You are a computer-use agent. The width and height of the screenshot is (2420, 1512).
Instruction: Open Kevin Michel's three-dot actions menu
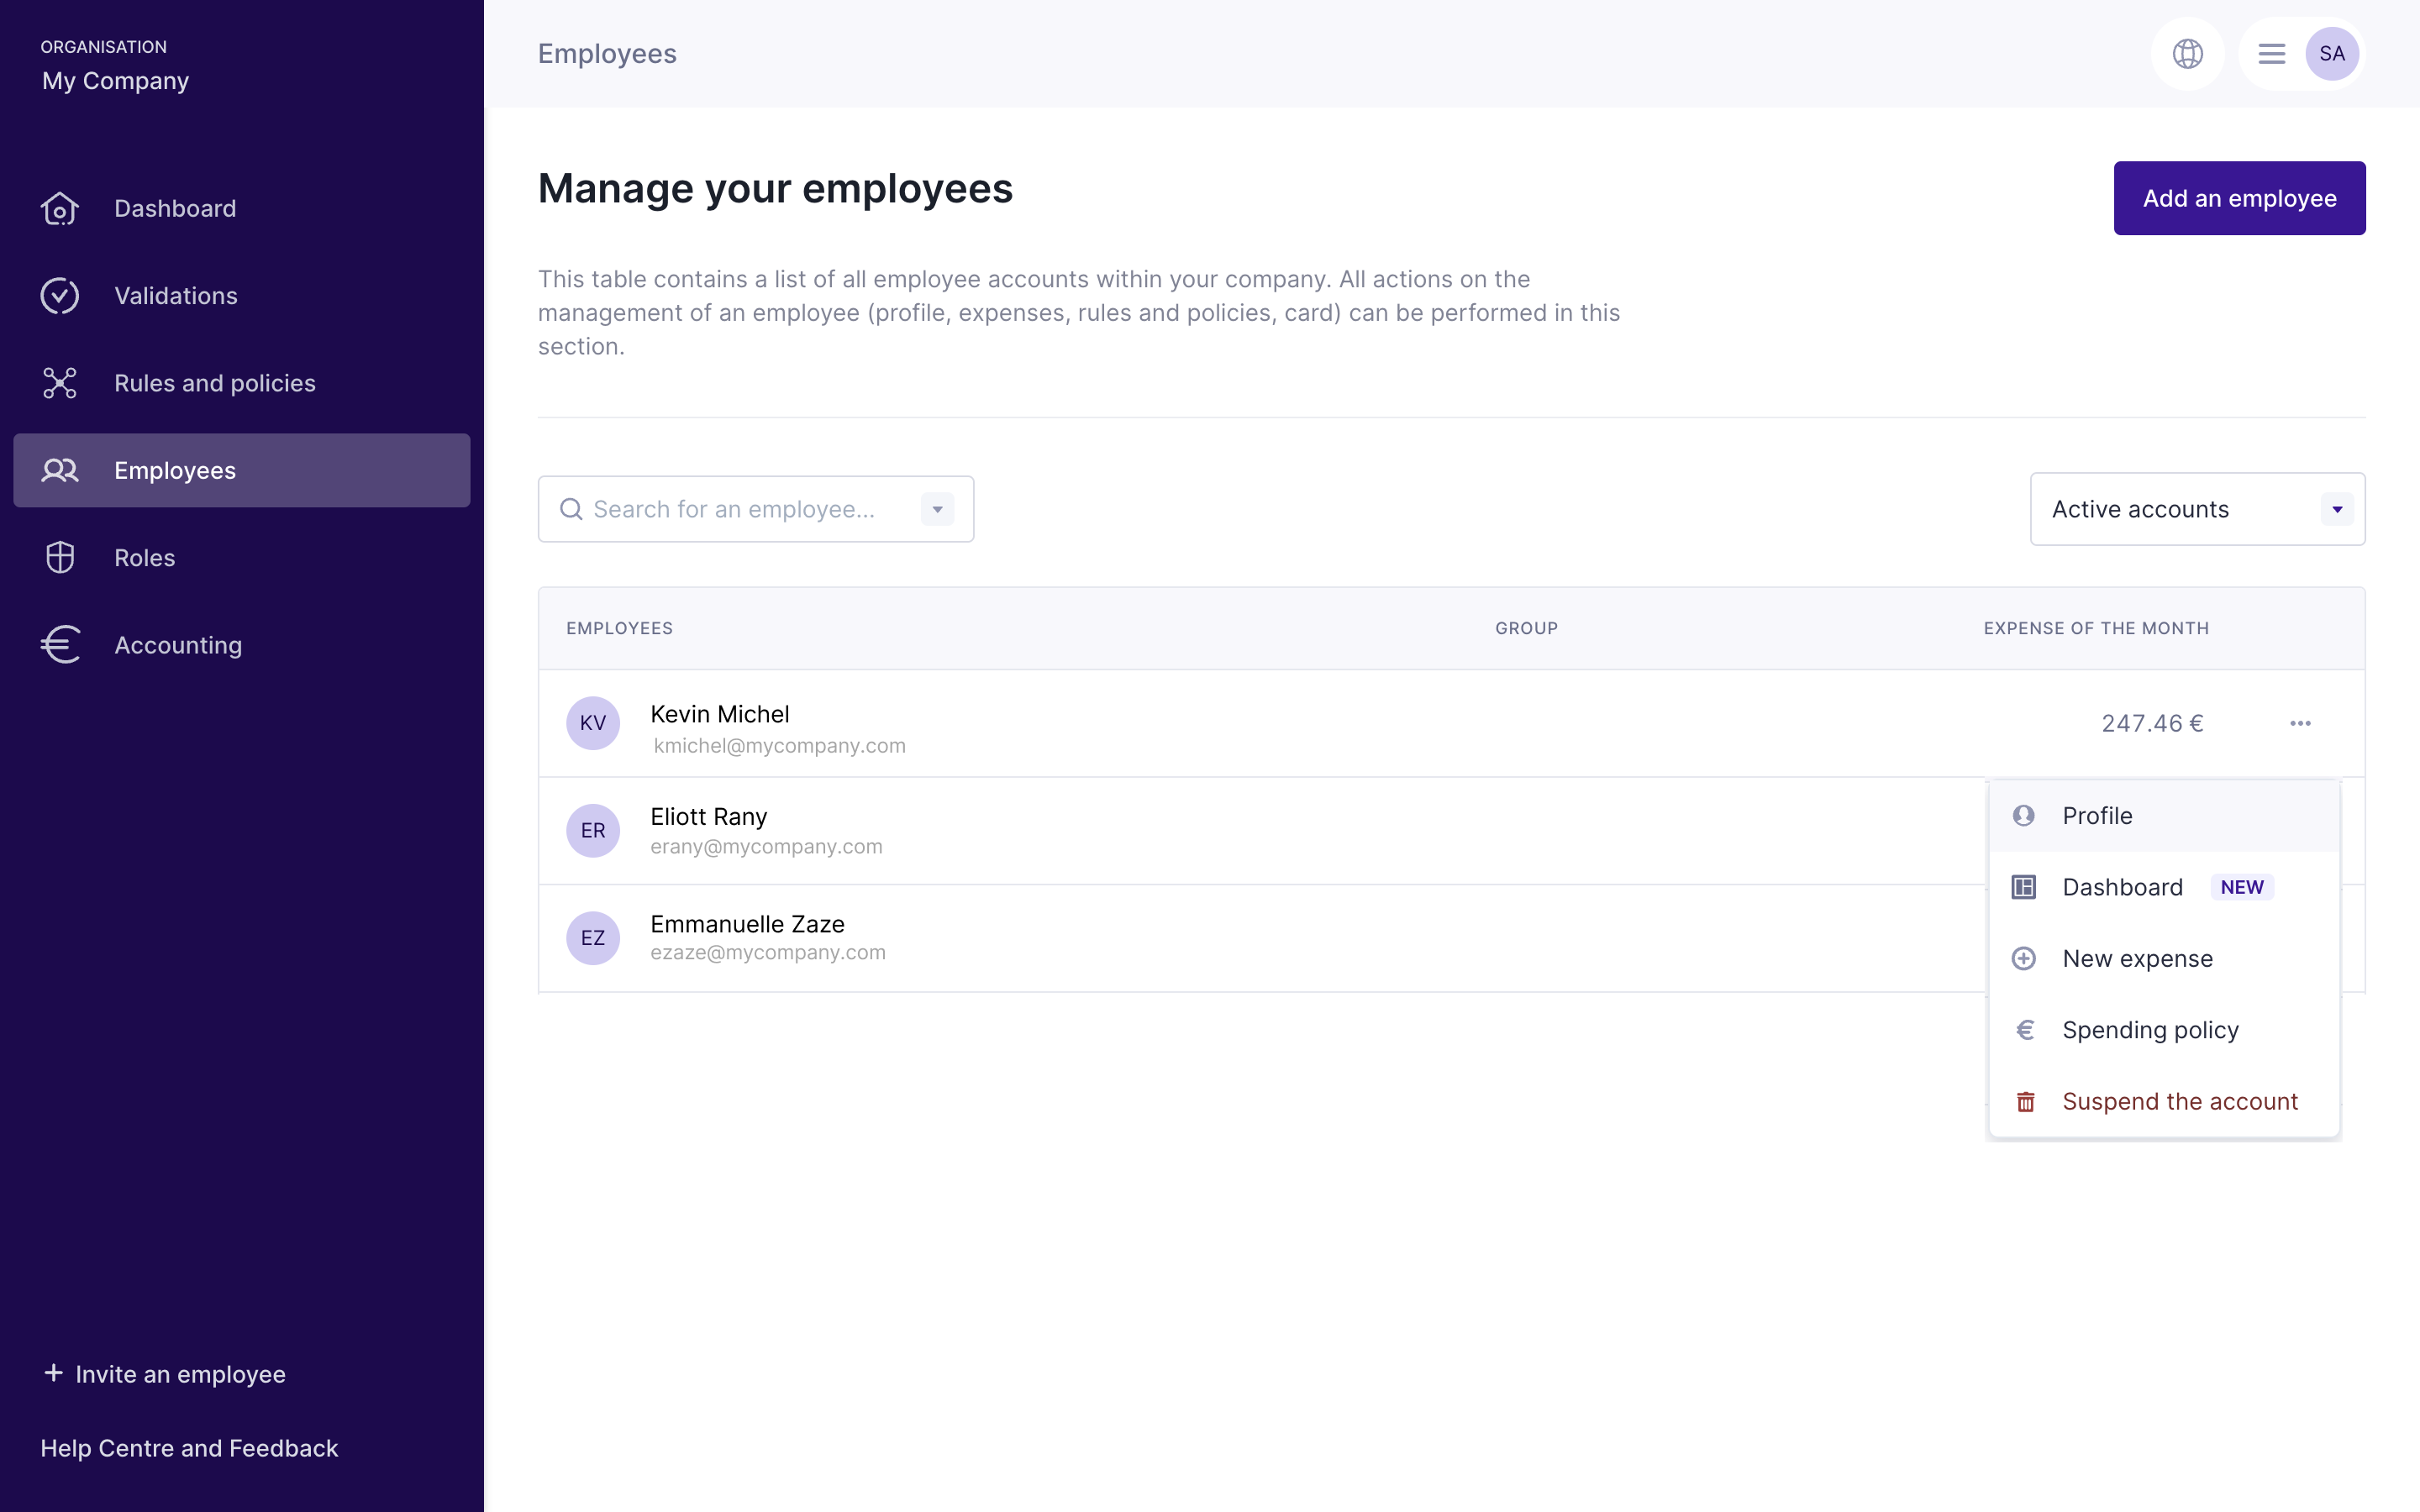2300,723
